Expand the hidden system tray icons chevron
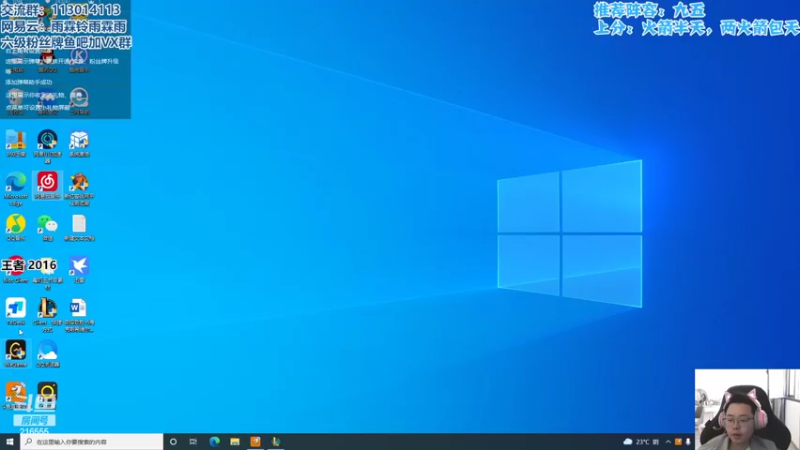This screenshot has width=800, height=450. 668,442
